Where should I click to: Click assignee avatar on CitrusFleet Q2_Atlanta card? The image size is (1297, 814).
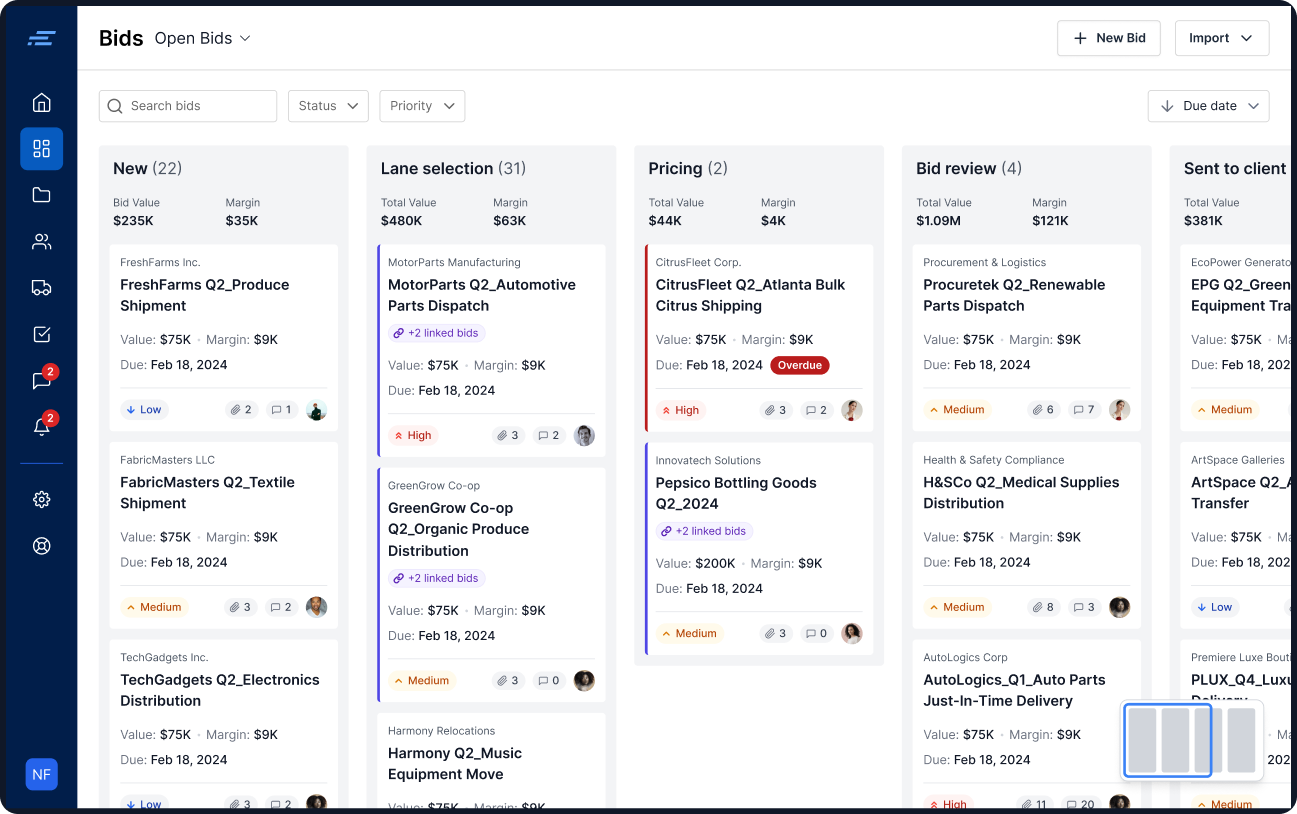tap(852, 410)
